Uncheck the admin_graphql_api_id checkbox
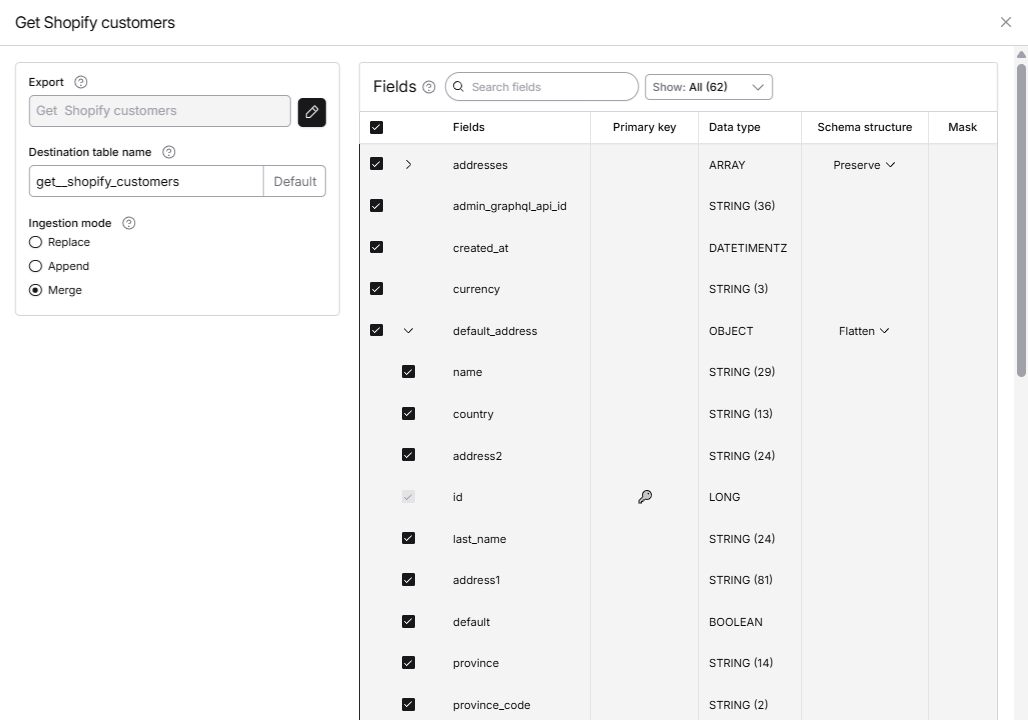Viewport: 1028px width, 720px height. pos(376,206)
